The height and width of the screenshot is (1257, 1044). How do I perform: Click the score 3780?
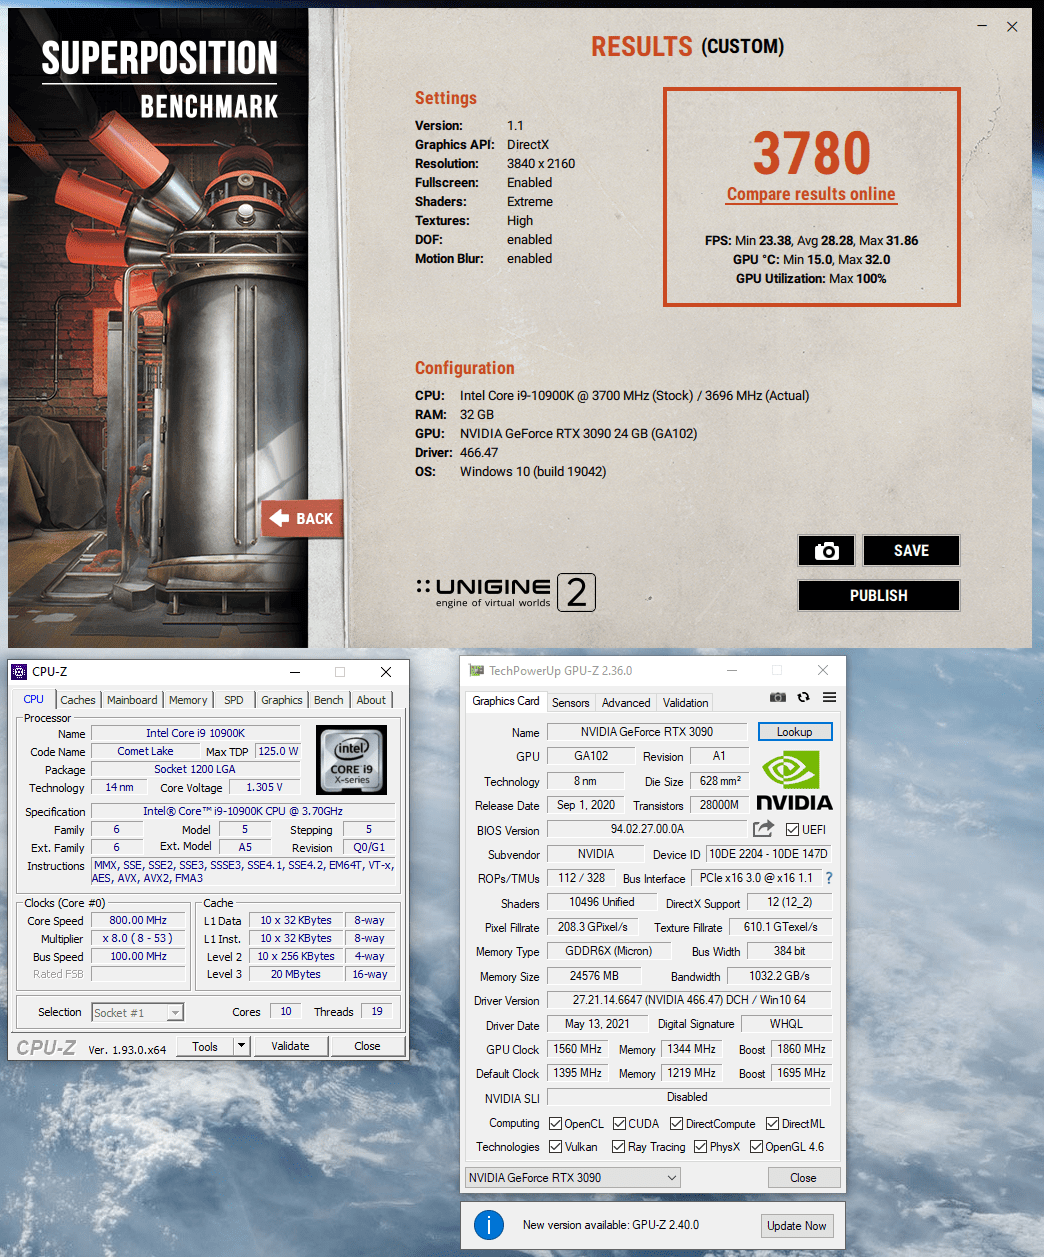coord(812,153)
